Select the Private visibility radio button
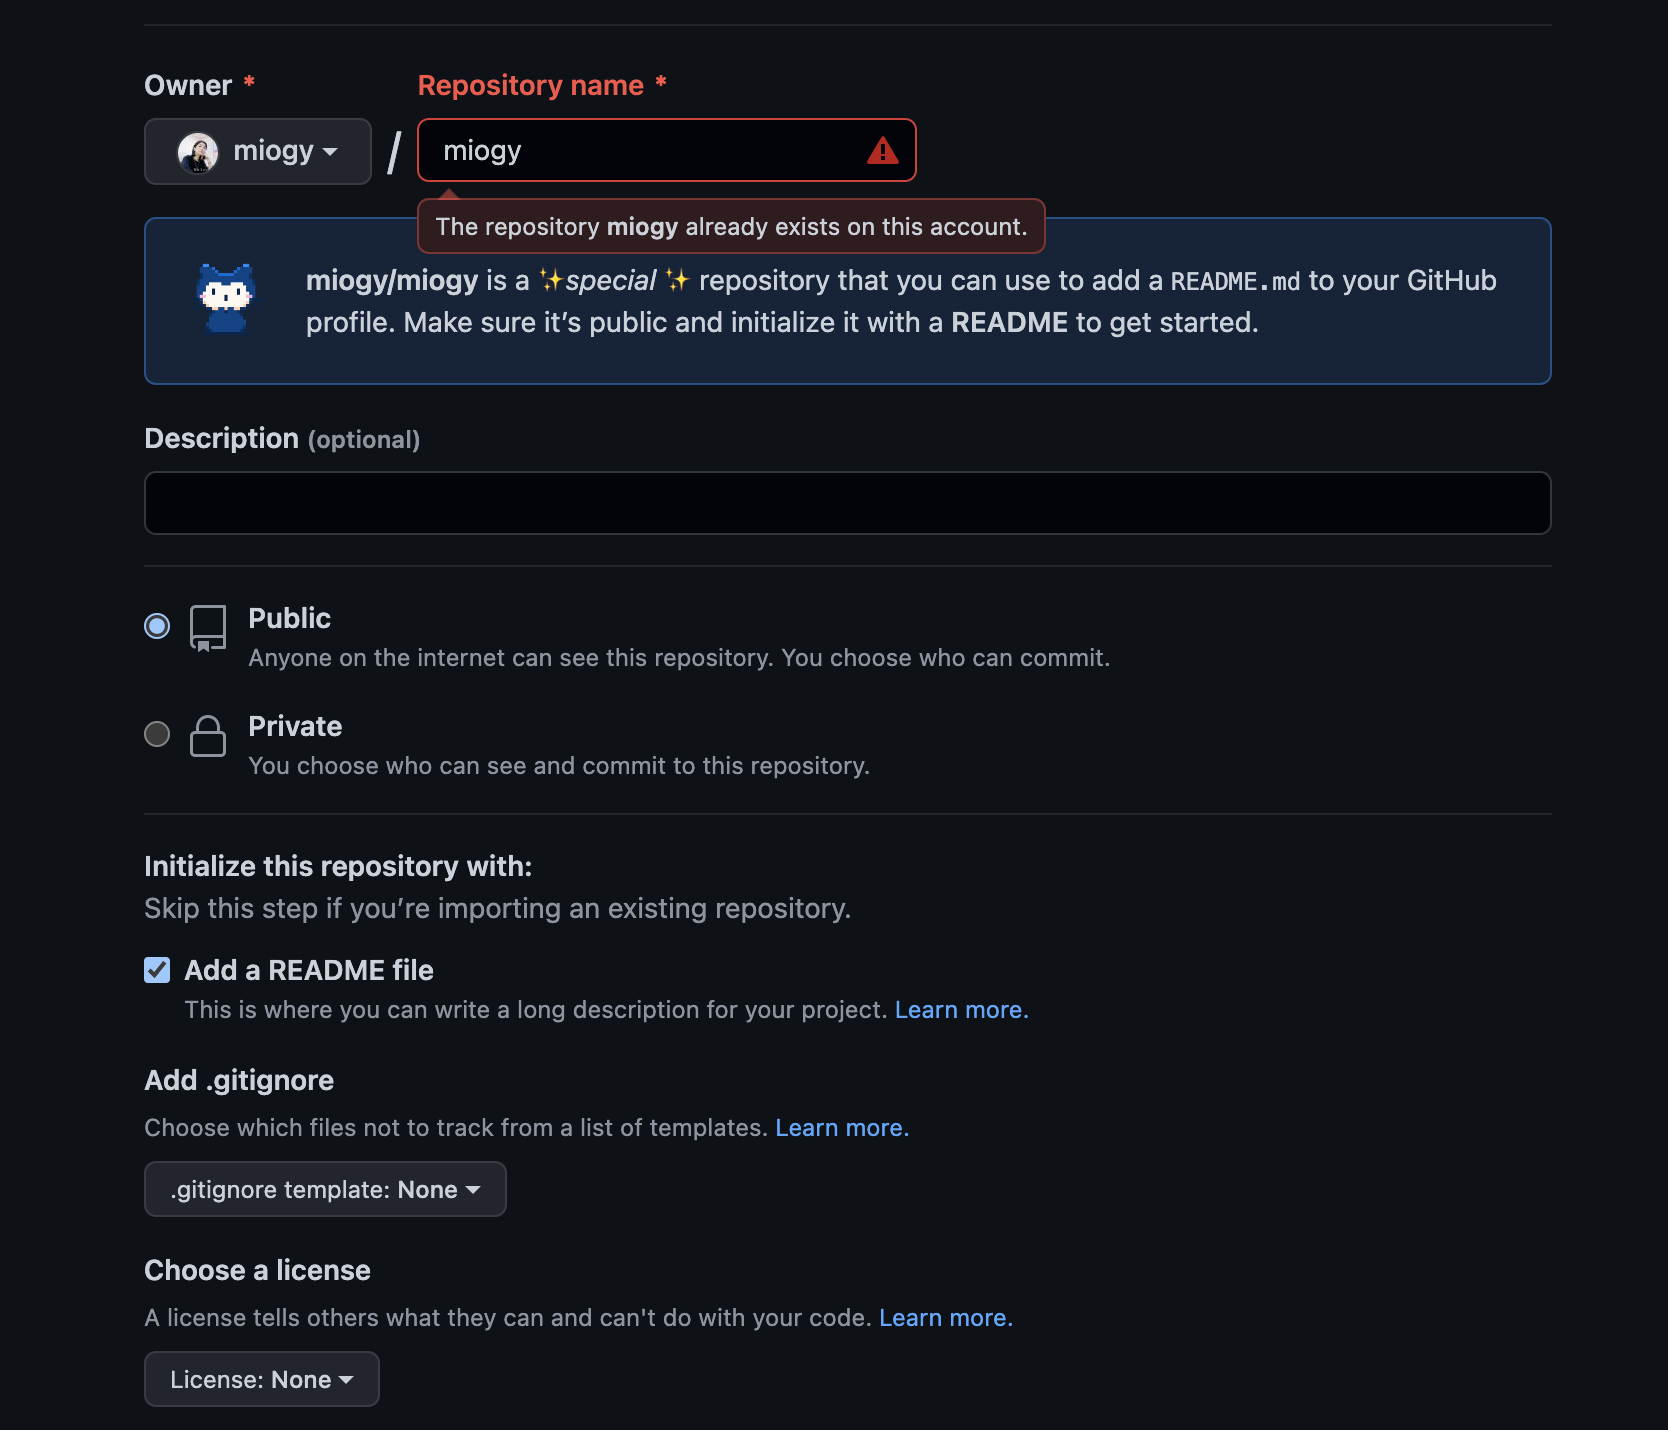 [x=157, y=734]
